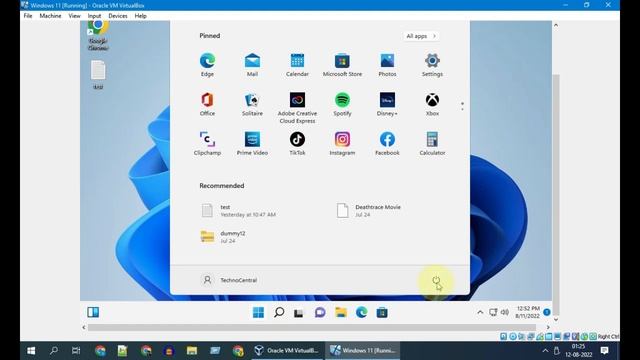Switch to Oracle VM VirtualBox taskbar item
The height and width of the screenshot is (360, 640).
click(x=286, y=351)
